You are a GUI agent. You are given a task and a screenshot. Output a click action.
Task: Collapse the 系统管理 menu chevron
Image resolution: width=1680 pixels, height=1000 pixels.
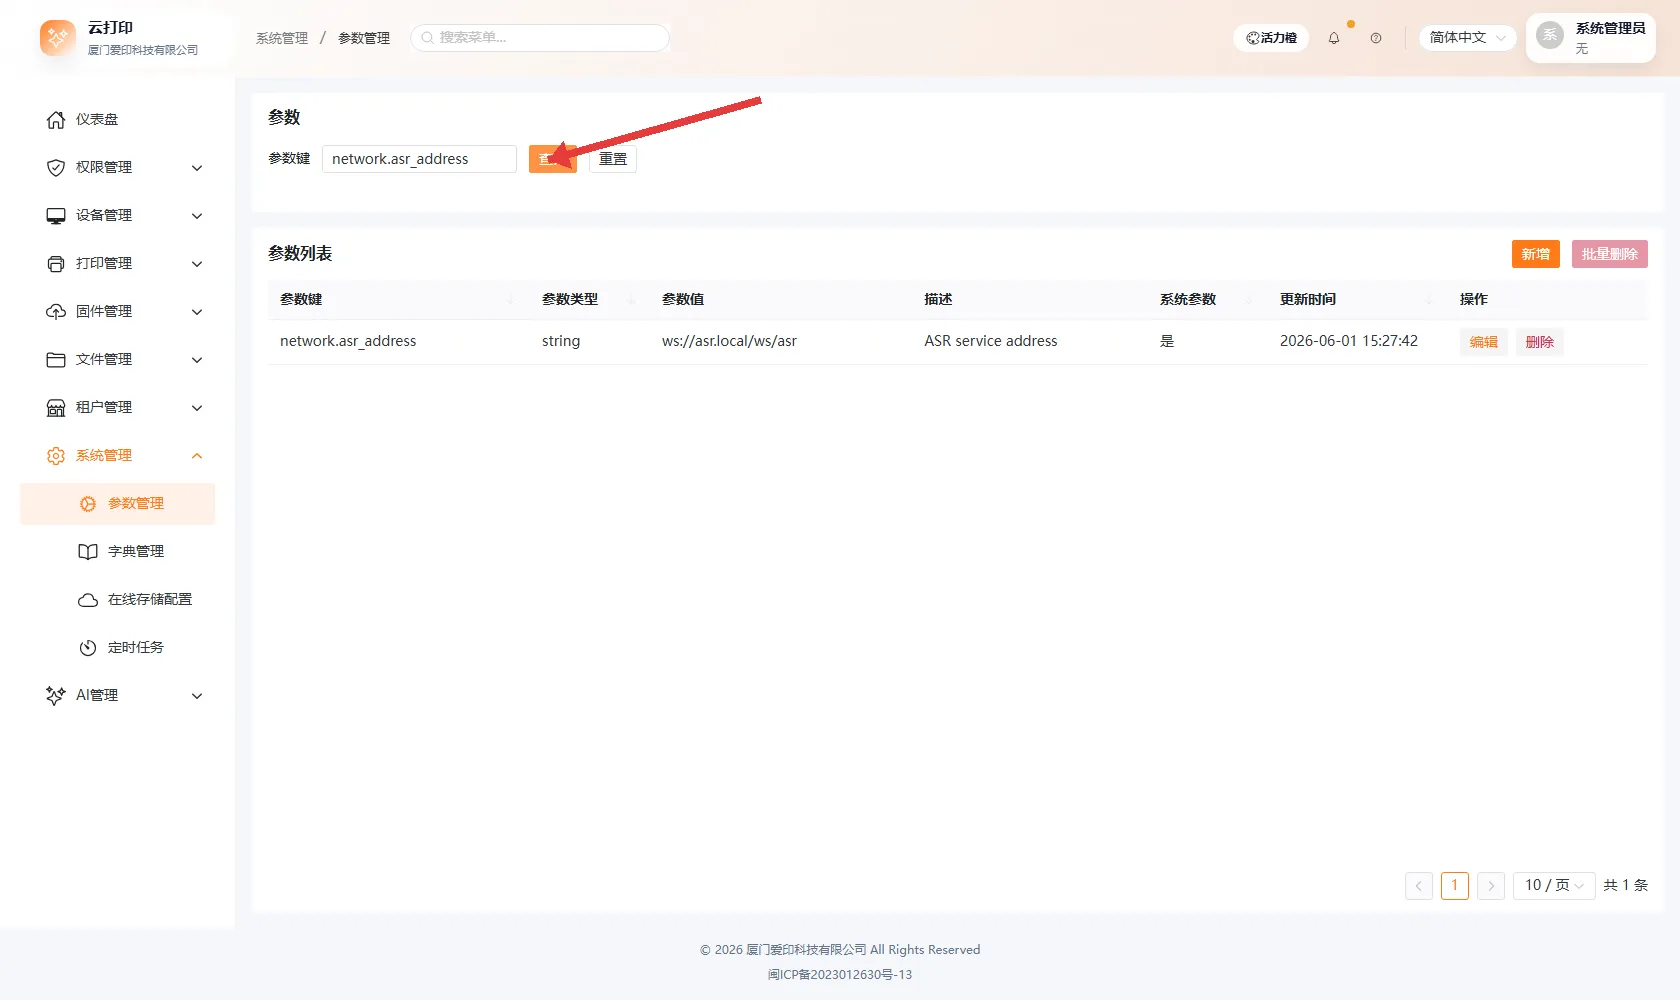pos(197,456)
